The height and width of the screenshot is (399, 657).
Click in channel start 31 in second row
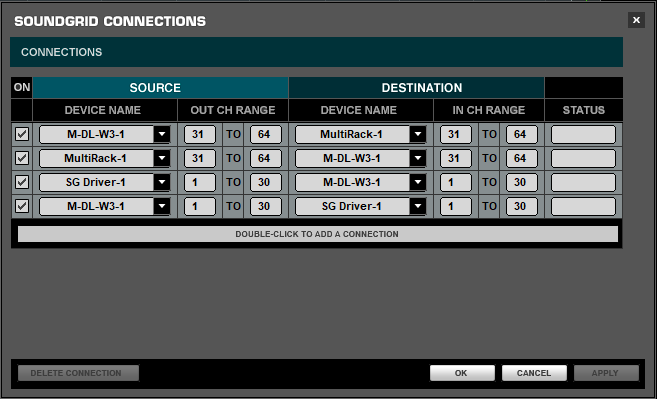tap(456, 158)
